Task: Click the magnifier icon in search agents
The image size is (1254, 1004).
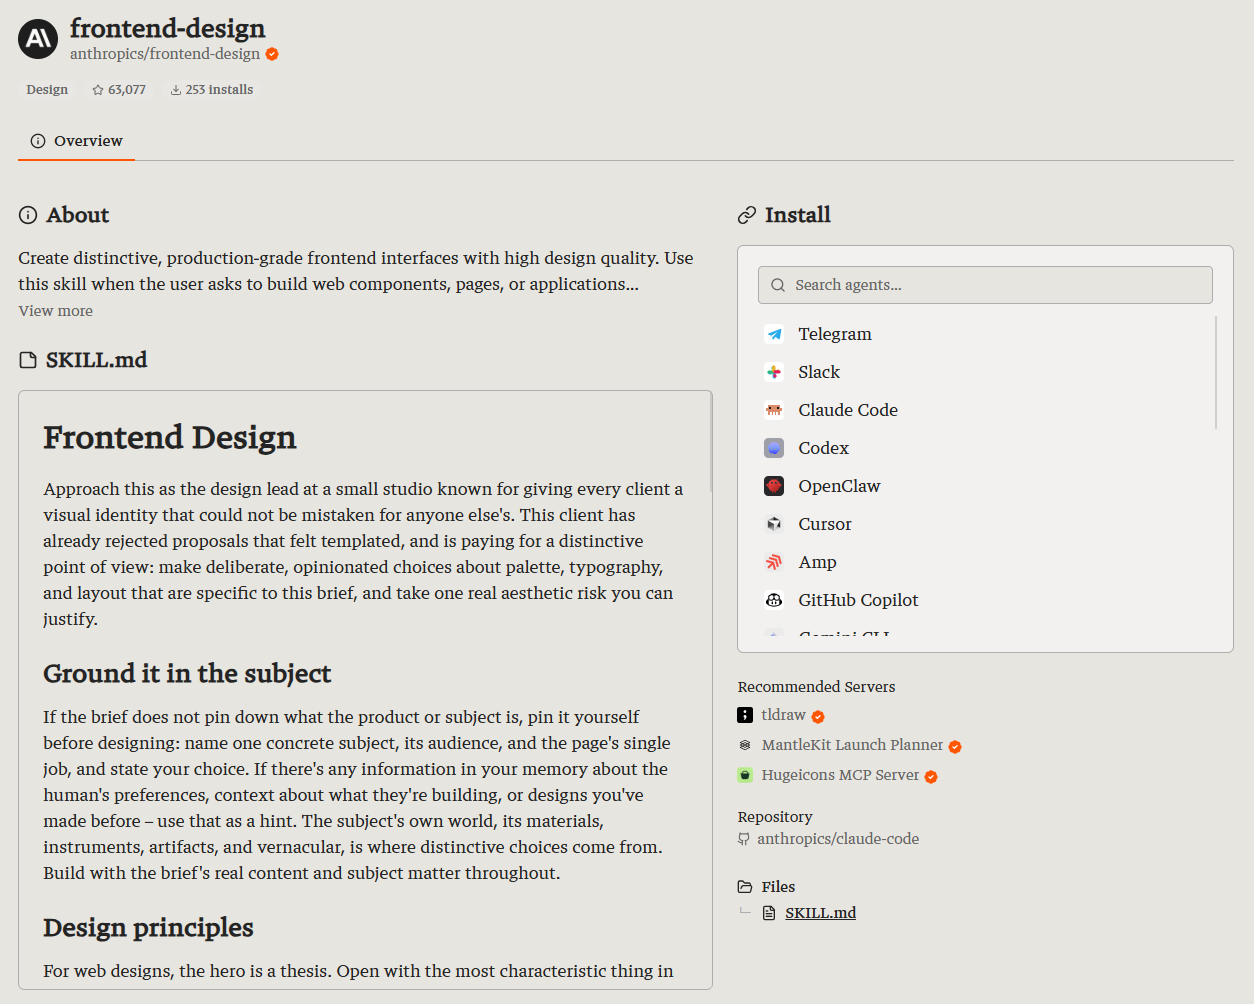Action: [778, 285]
